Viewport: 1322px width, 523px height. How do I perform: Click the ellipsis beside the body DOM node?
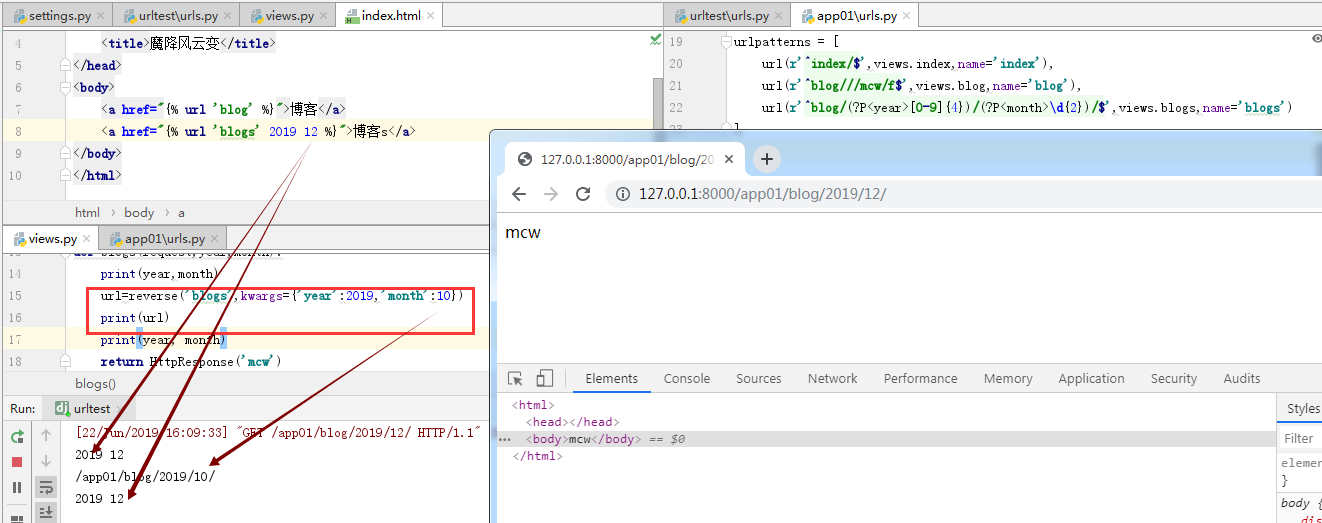pos(505,439)
